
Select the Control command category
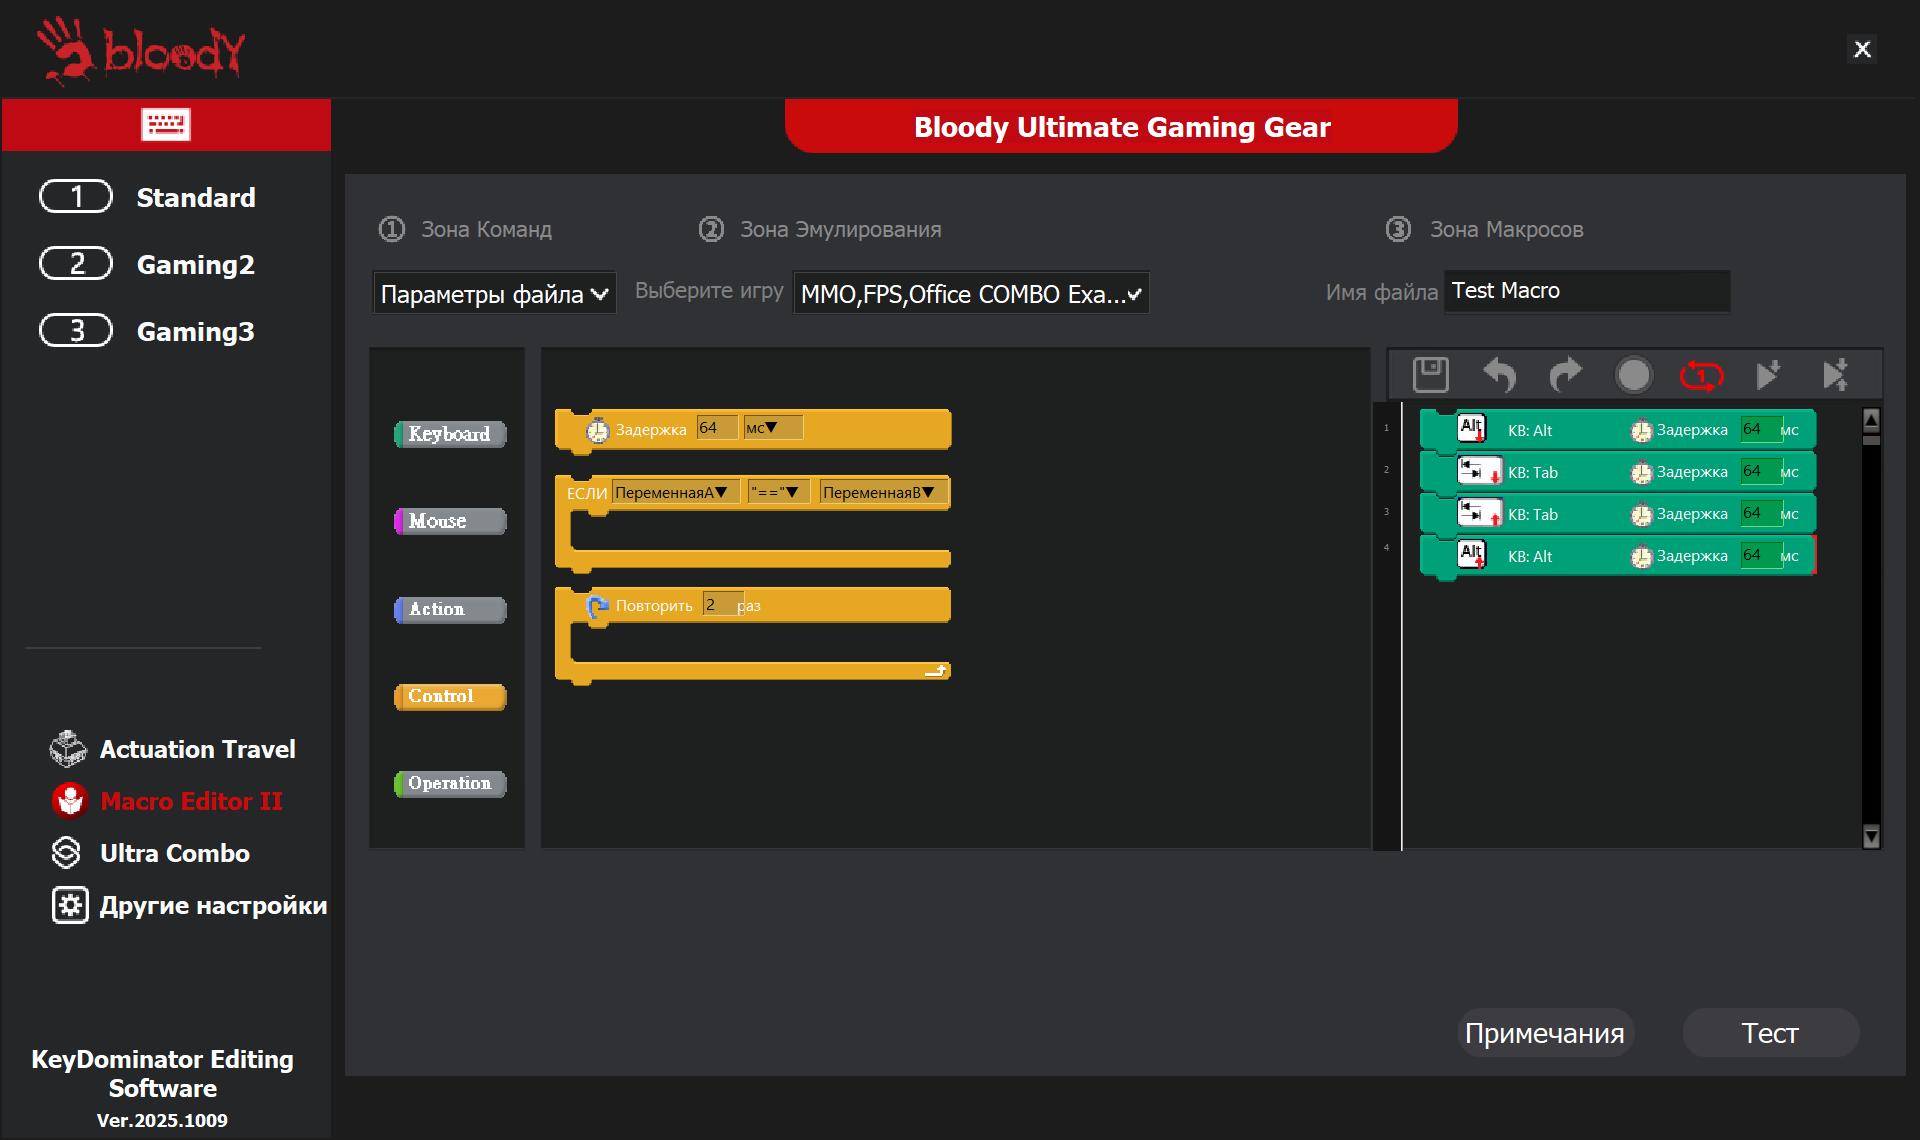[450, 696]
